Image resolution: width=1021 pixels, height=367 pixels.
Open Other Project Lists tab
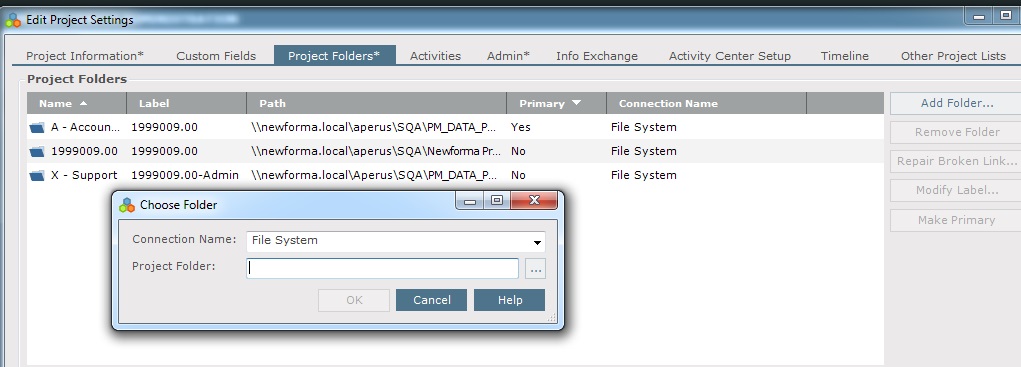click(x=953, y=56)
